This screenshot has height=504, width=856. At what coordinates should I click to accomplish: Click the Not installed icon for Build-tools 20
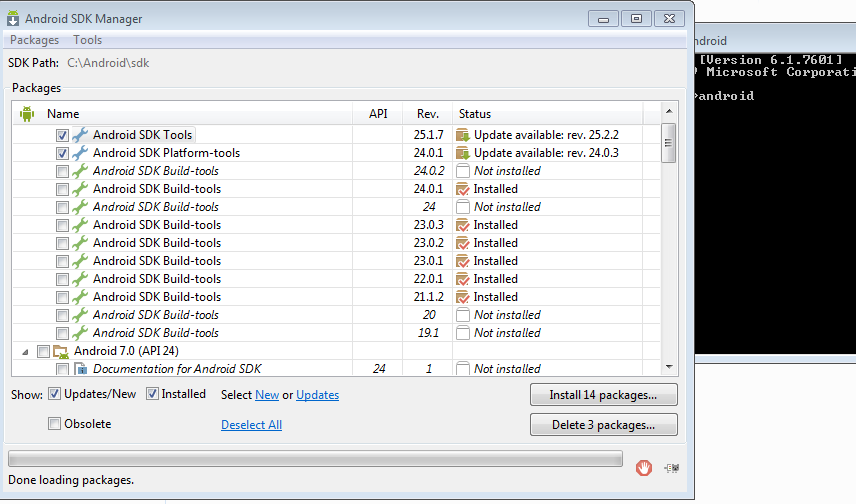point(463,315)
